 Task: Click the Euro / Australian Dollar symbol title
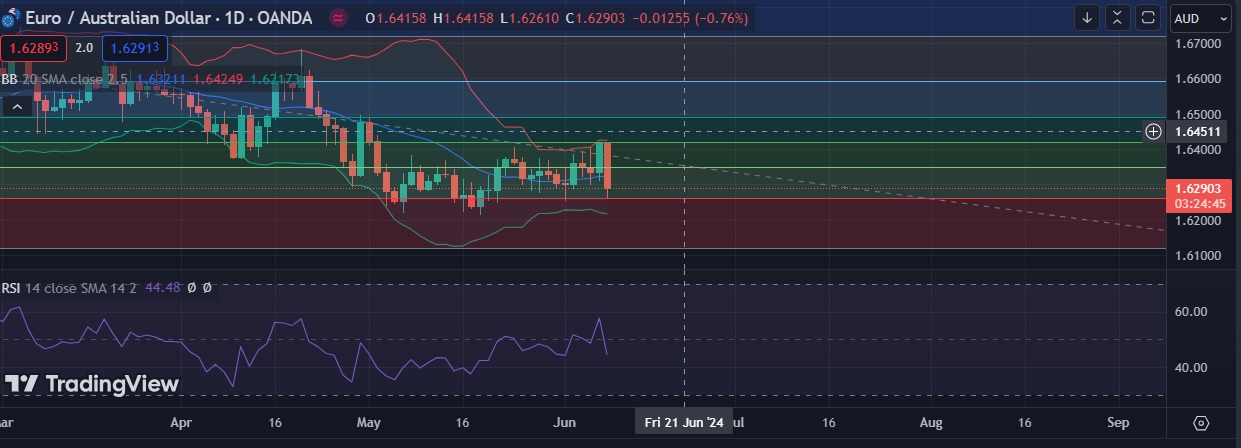coord(169,18)
